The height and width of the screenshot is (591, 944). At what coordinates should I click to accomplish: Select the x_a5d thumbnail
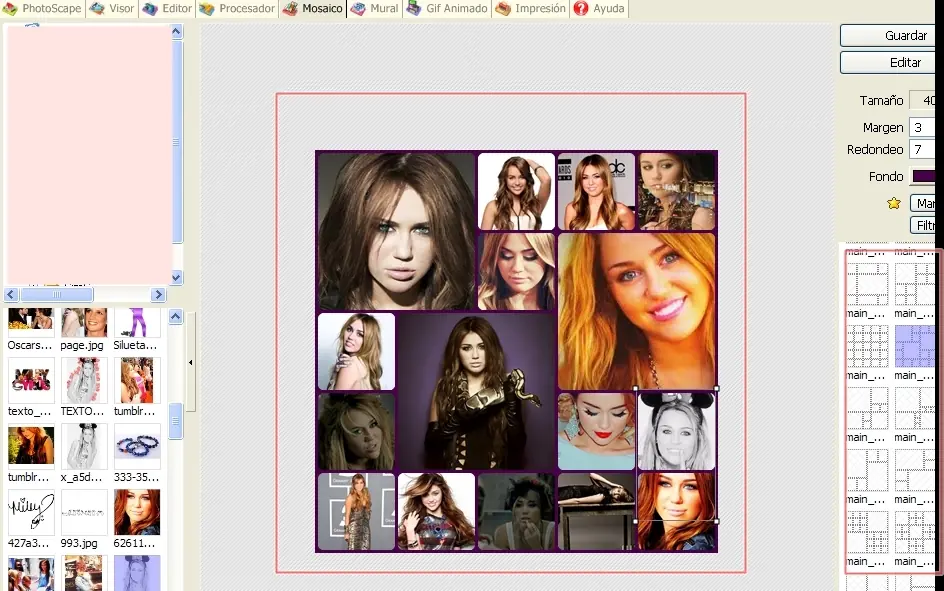click(84, 446)
